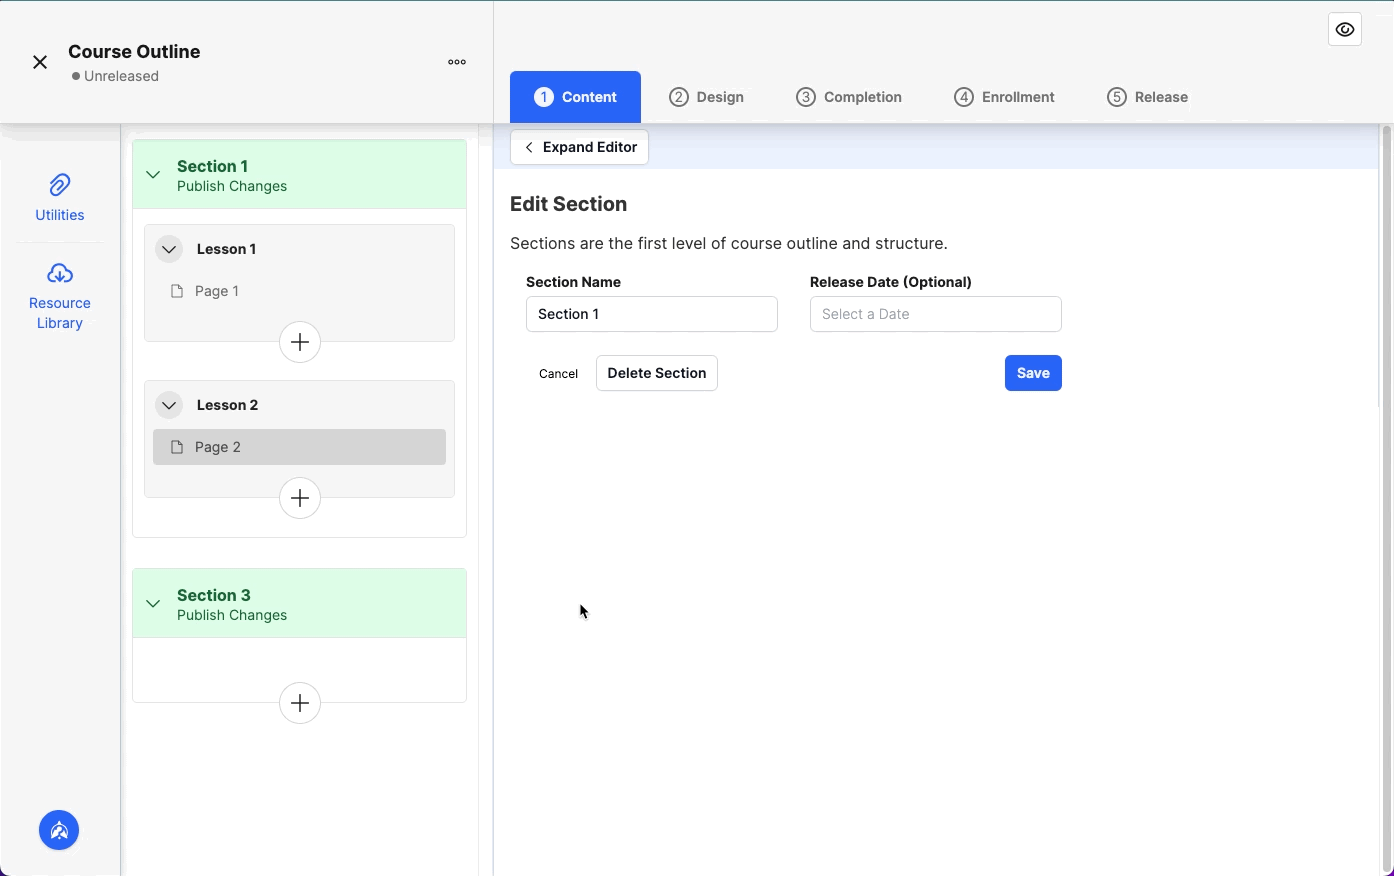The width and height of the screenshot is (1394, 876).
Task: Add item under Lesson 2 plus button
Action: pos(300,498)
